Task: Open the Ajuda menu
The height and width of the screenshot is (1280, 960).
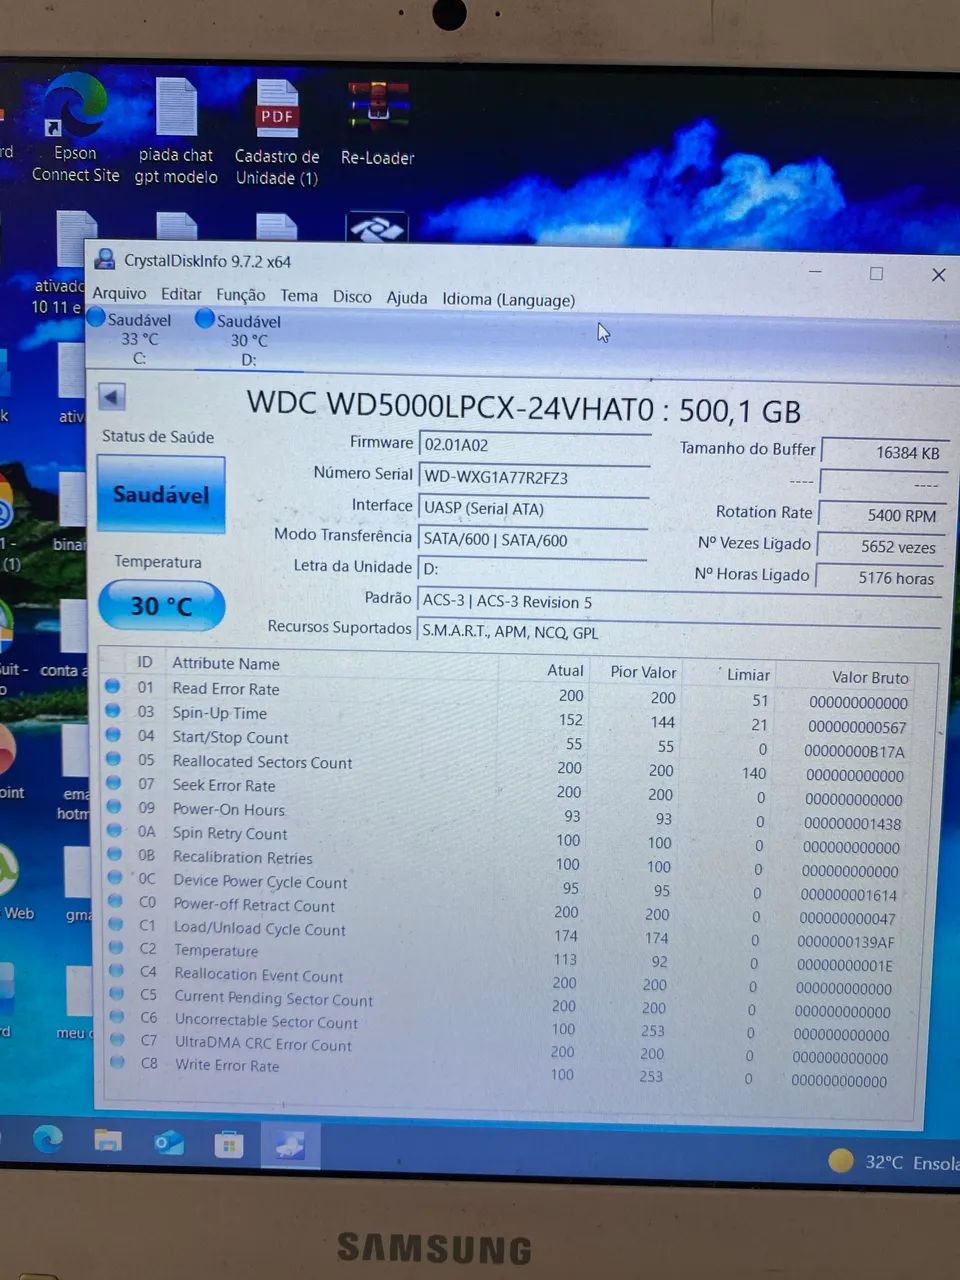Action: point(407,298)
